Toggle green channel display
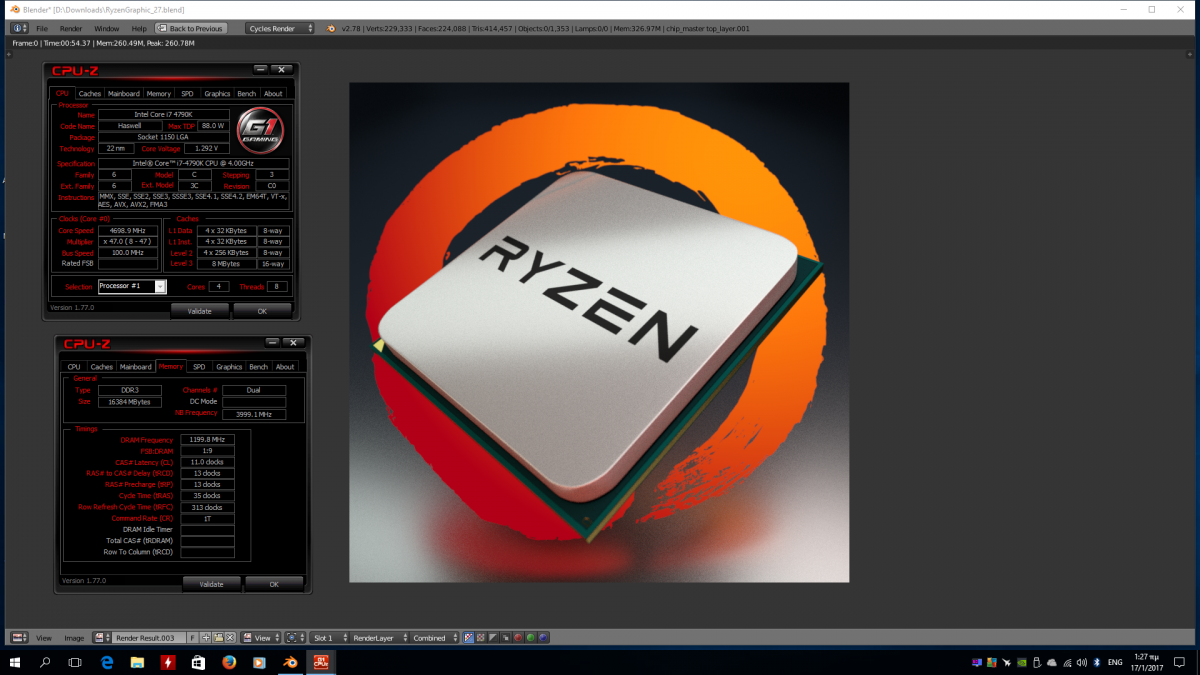The height and width of the screenshot is (675, 1200). pos(531,638)
